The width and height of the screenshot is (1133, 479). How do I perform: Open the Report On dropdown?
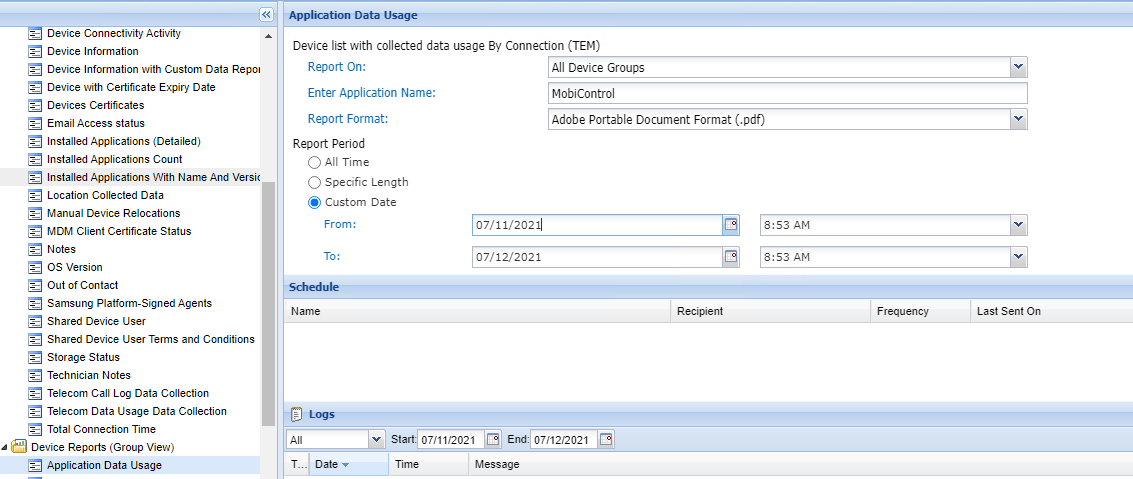1018,68
